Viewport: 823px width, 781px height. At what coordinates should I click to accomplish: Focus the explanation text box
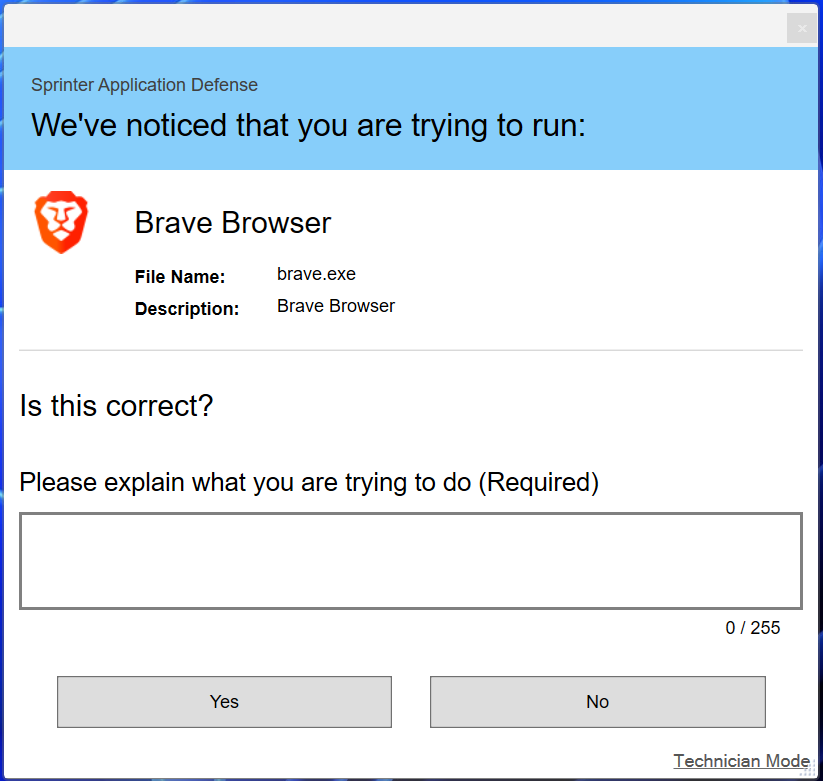pyautogui.click(x=410, y=561)
